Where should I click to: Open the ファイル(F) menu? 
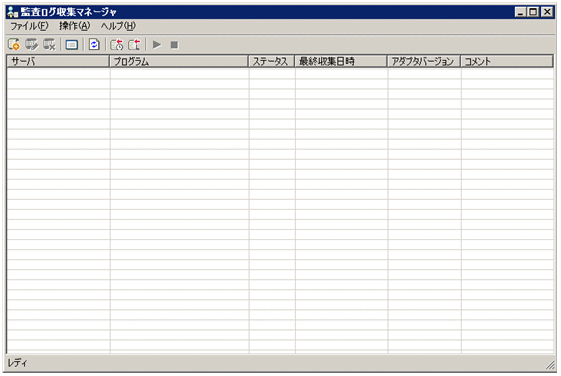[x=29, y=26]
